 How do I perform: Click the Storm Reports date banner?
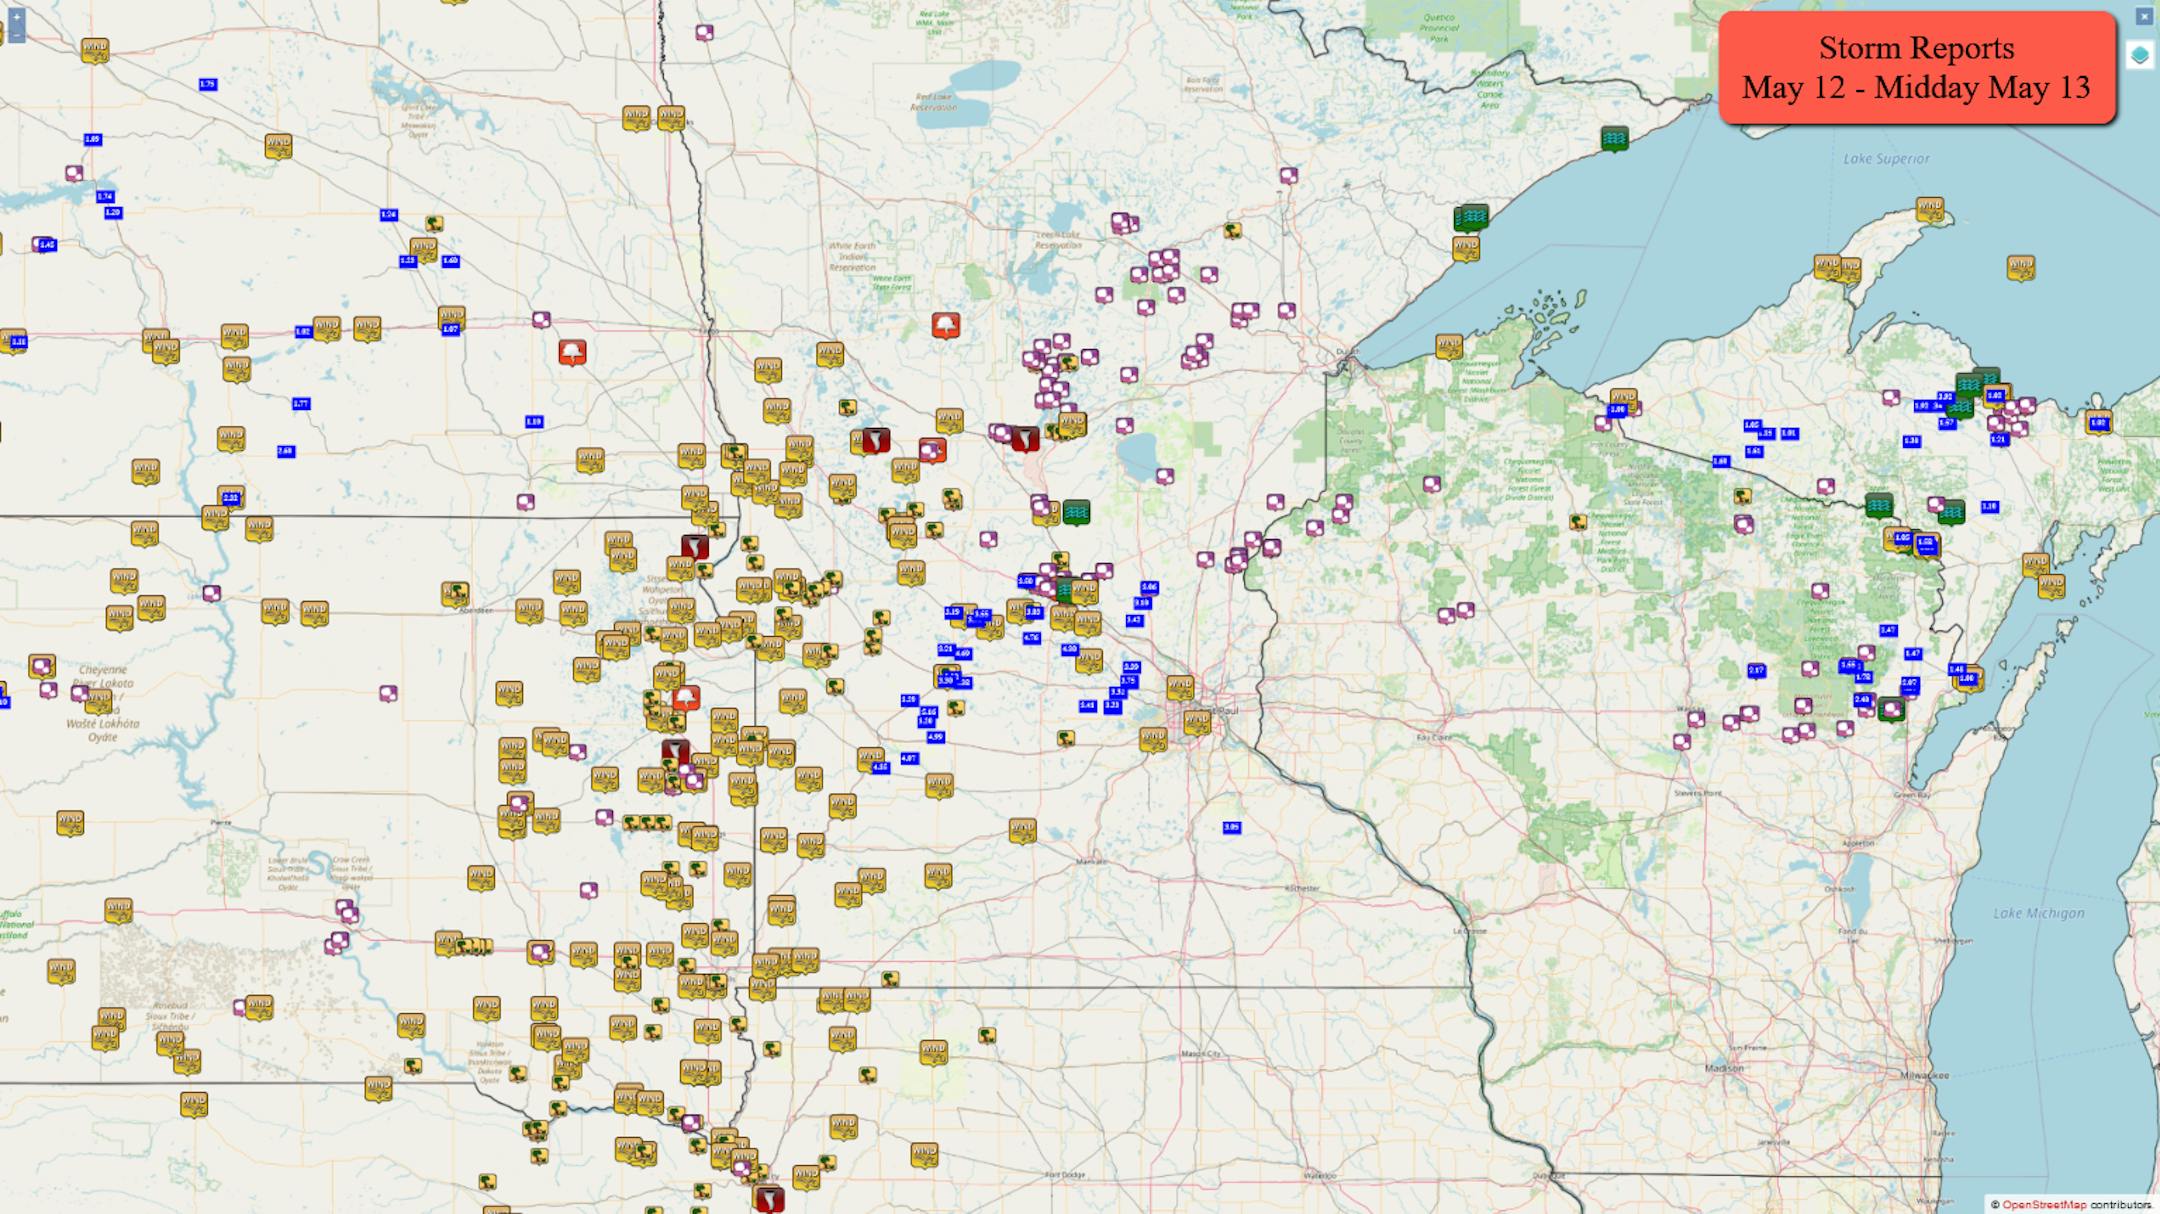click(1916, 68)
